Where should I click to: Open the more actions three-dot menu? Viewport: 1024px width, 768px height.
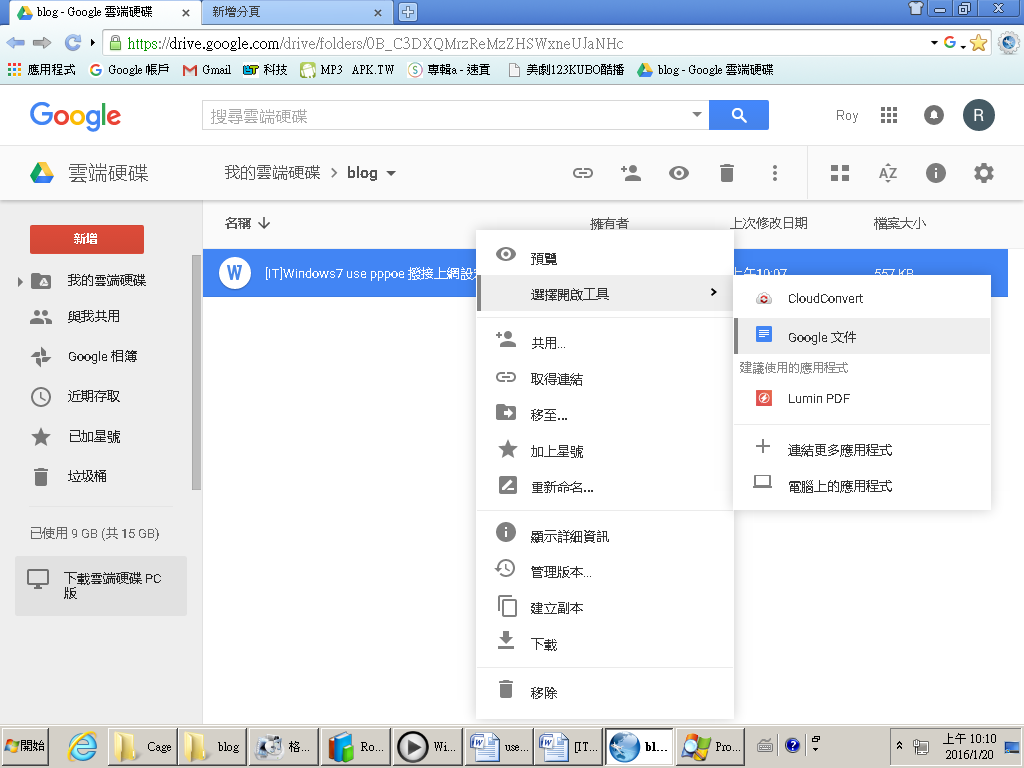click(x=775, y=173)
